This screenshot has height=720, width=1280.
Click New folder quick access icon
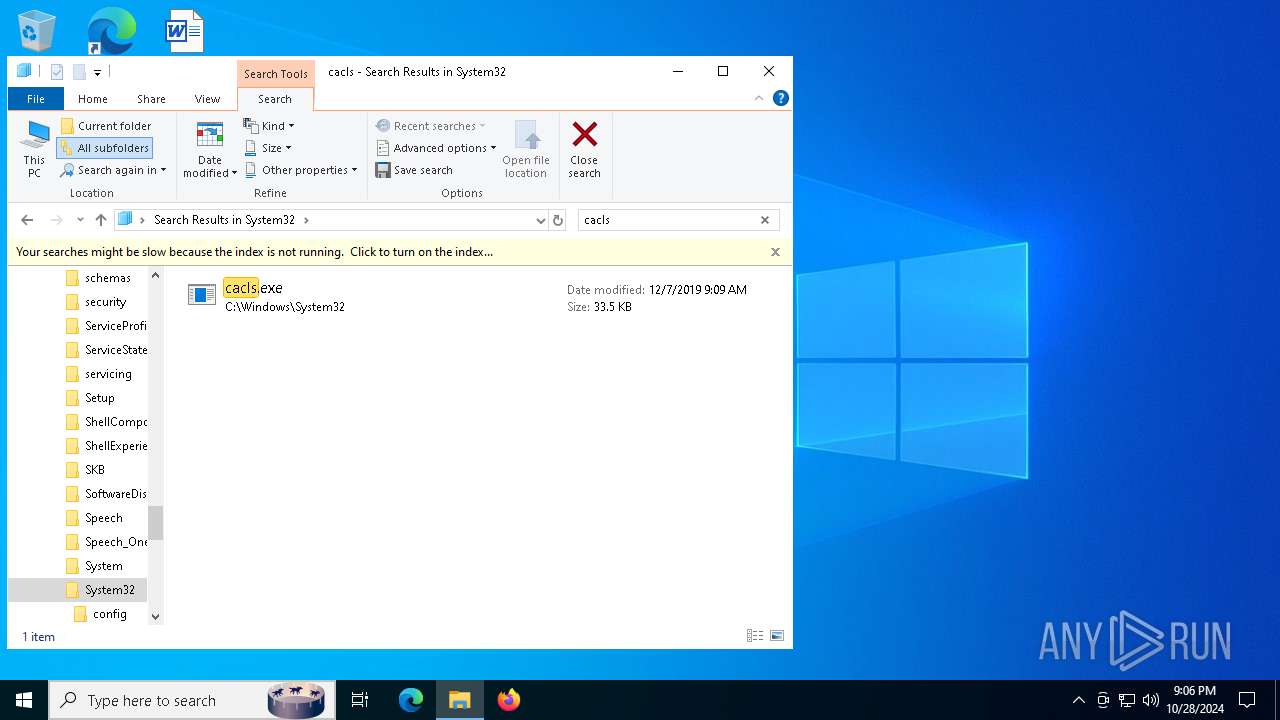pyautogui.click(x=78, y=72)
